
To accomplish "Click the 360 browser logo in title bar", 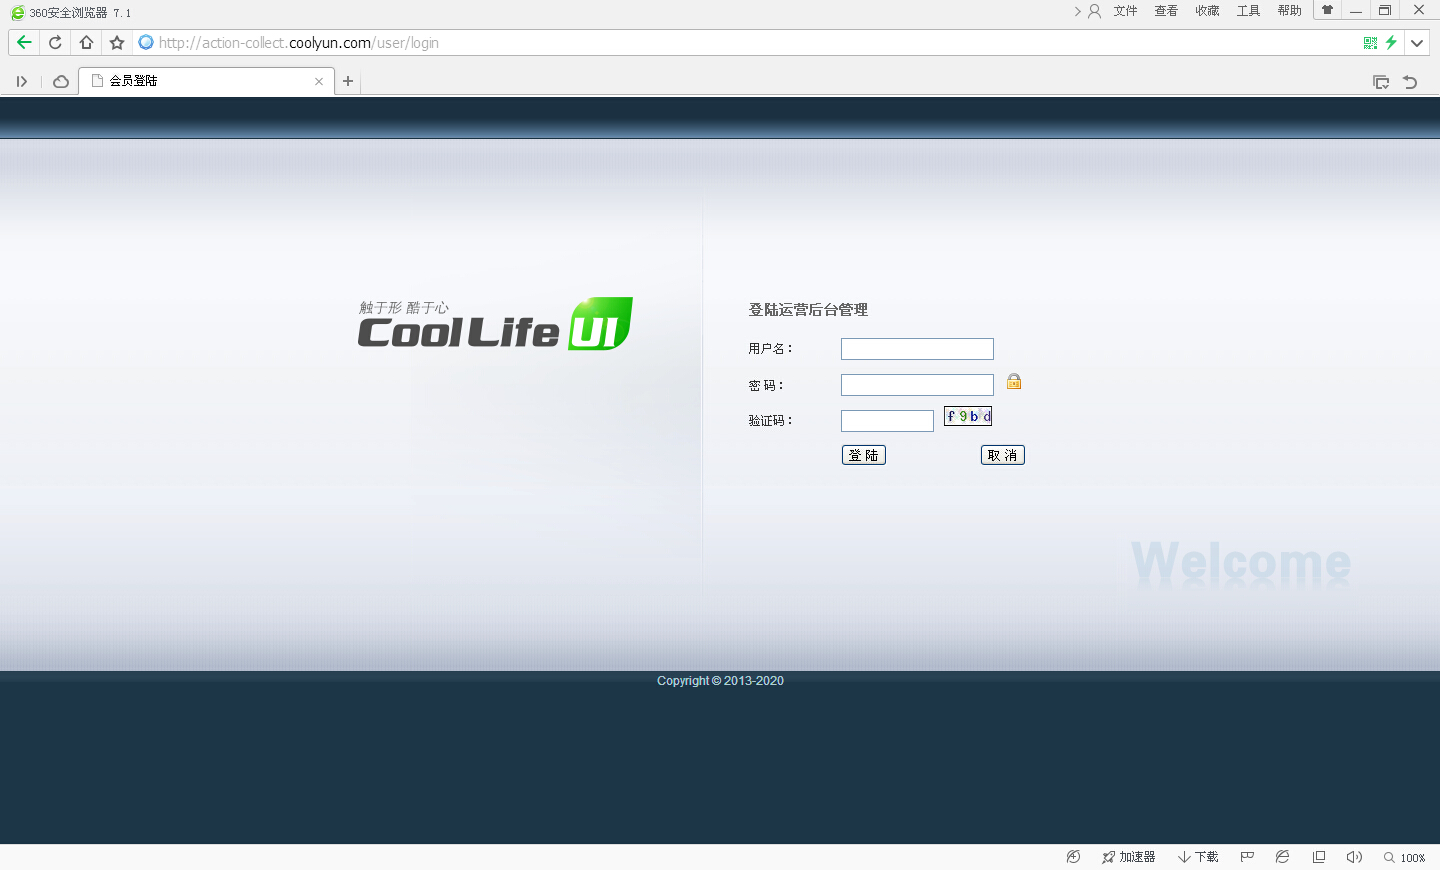I will [17, 12].
